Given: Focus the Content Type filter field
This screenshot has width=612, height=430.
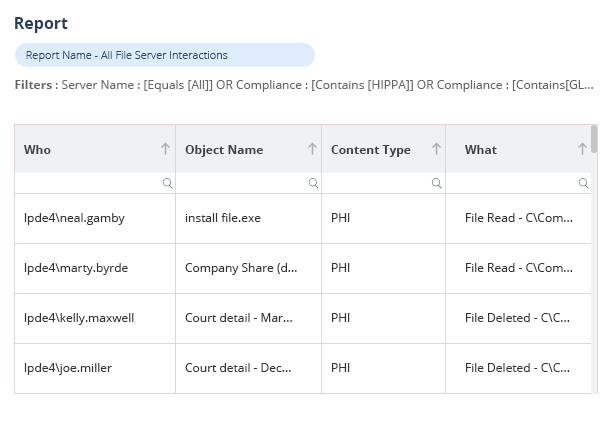Looking at the screenshot, I should pos(376,183).
